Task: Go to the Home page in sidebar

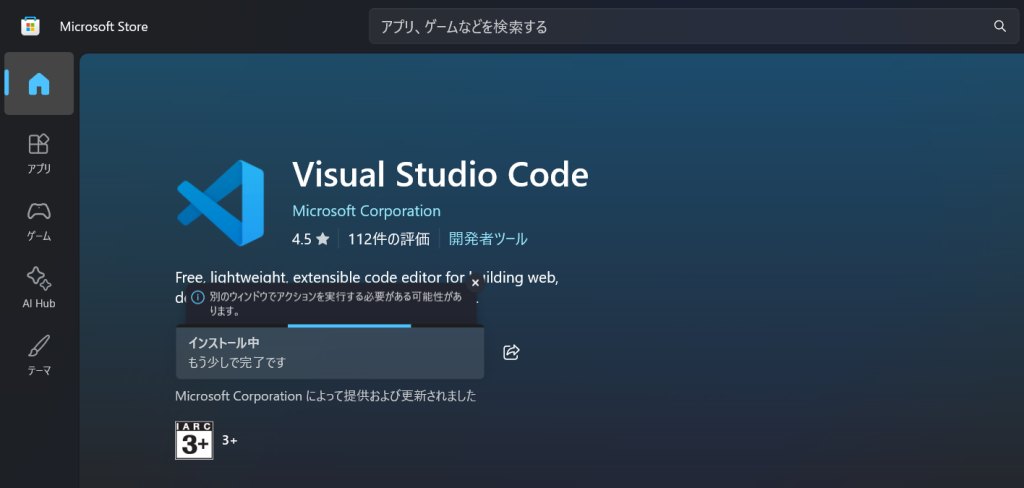Action: click(39, 84)
